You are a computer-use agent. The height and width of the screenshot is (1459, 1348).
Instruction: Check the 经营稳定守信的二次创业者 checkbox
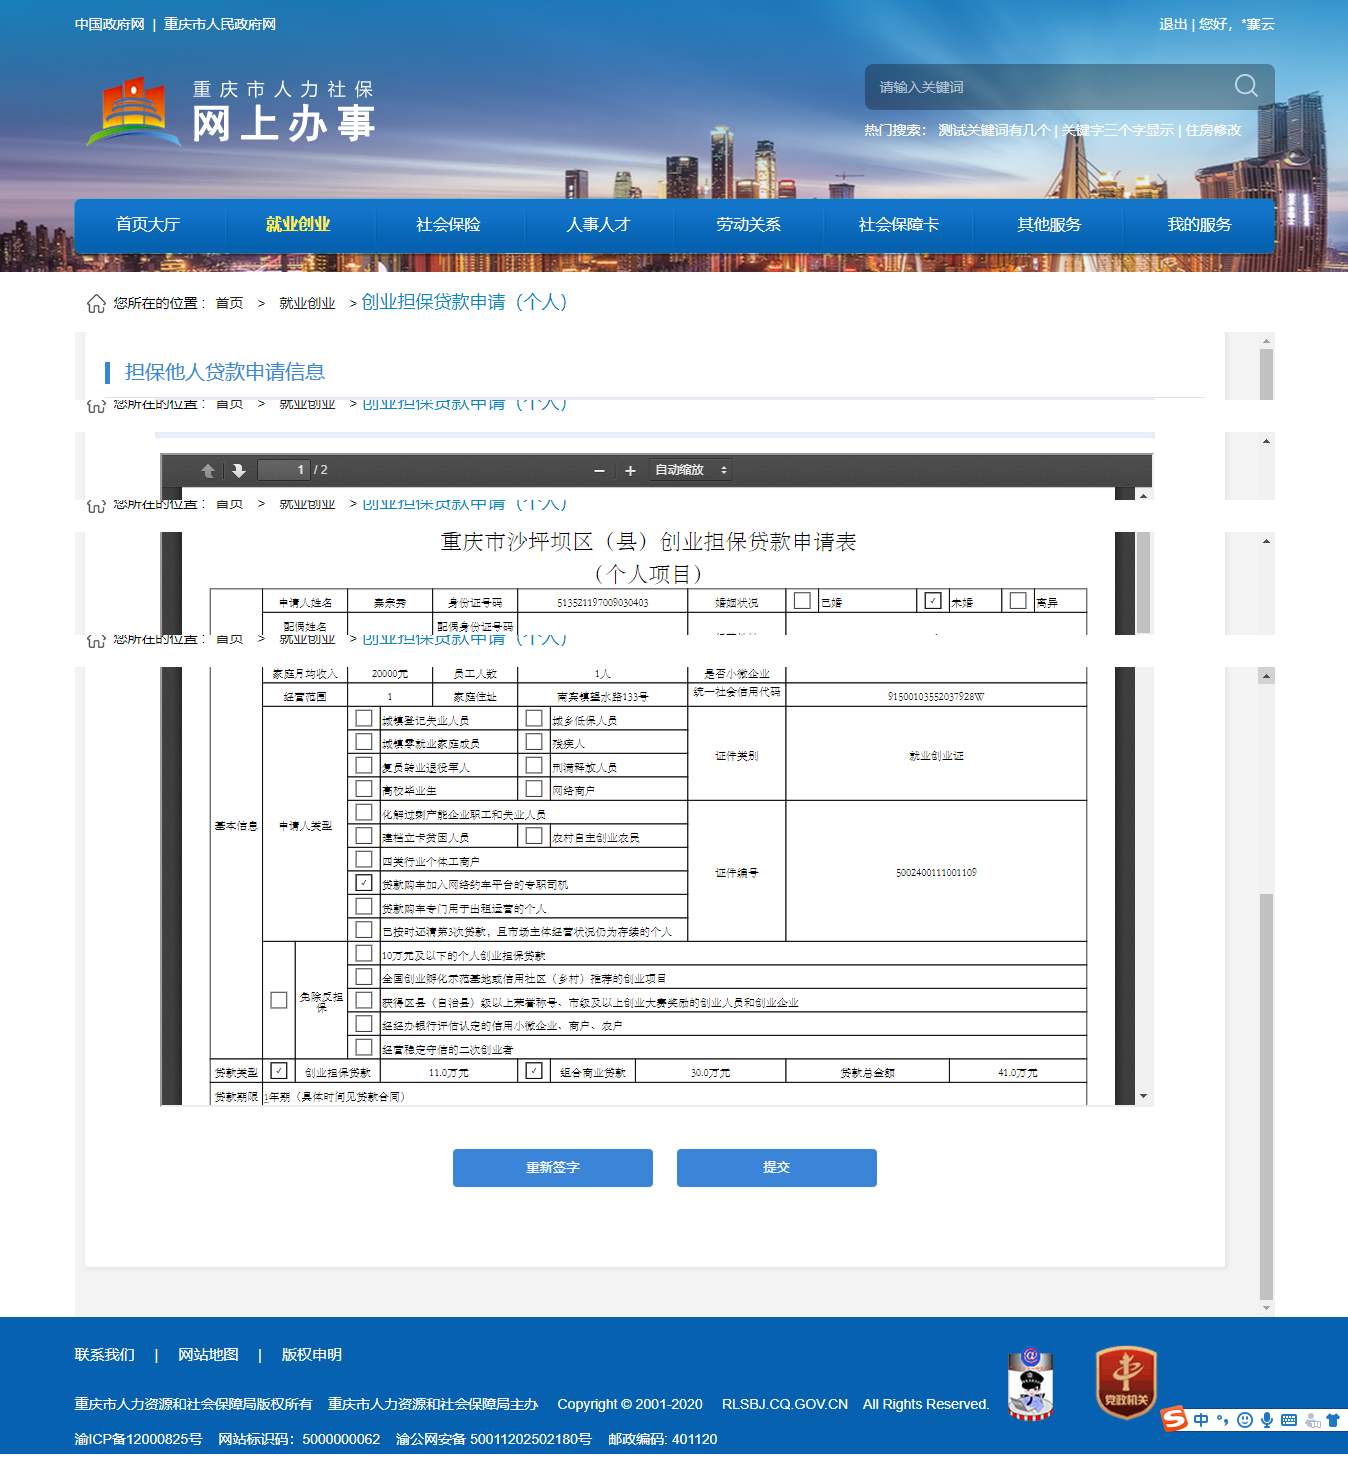pos(364,1048)
